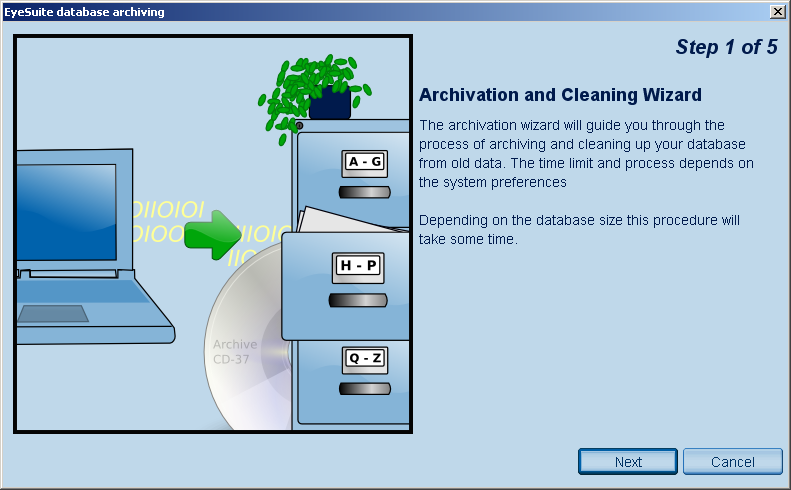This screenshot has width=791, height=490.
Task: Click the yellow binary digits beside the laptop
Action: [x=165, y=222]
